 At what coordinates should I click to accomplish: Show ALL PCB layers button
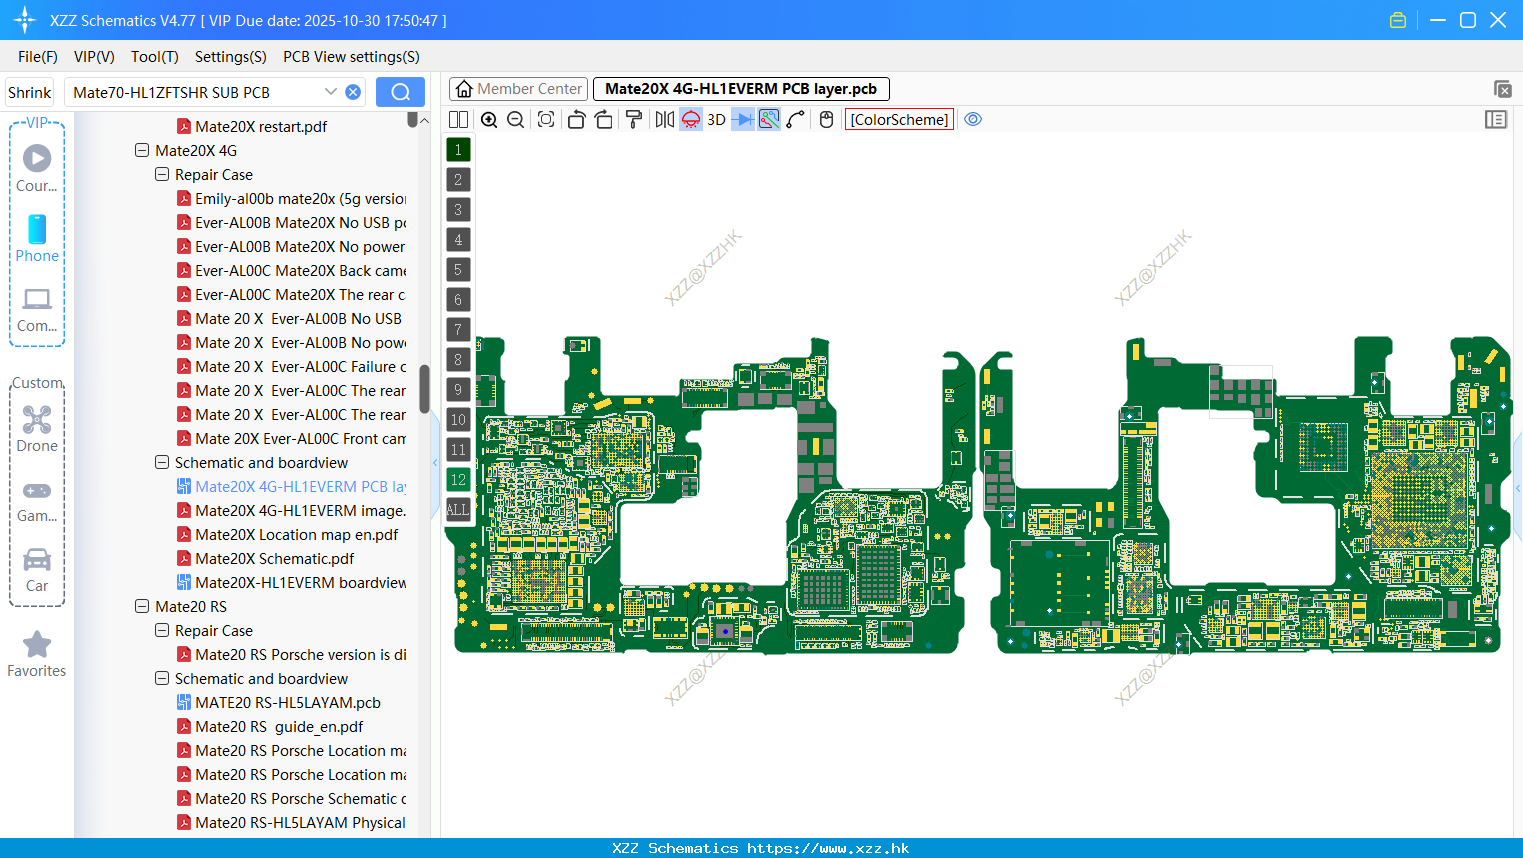click(x=458, y=510)
